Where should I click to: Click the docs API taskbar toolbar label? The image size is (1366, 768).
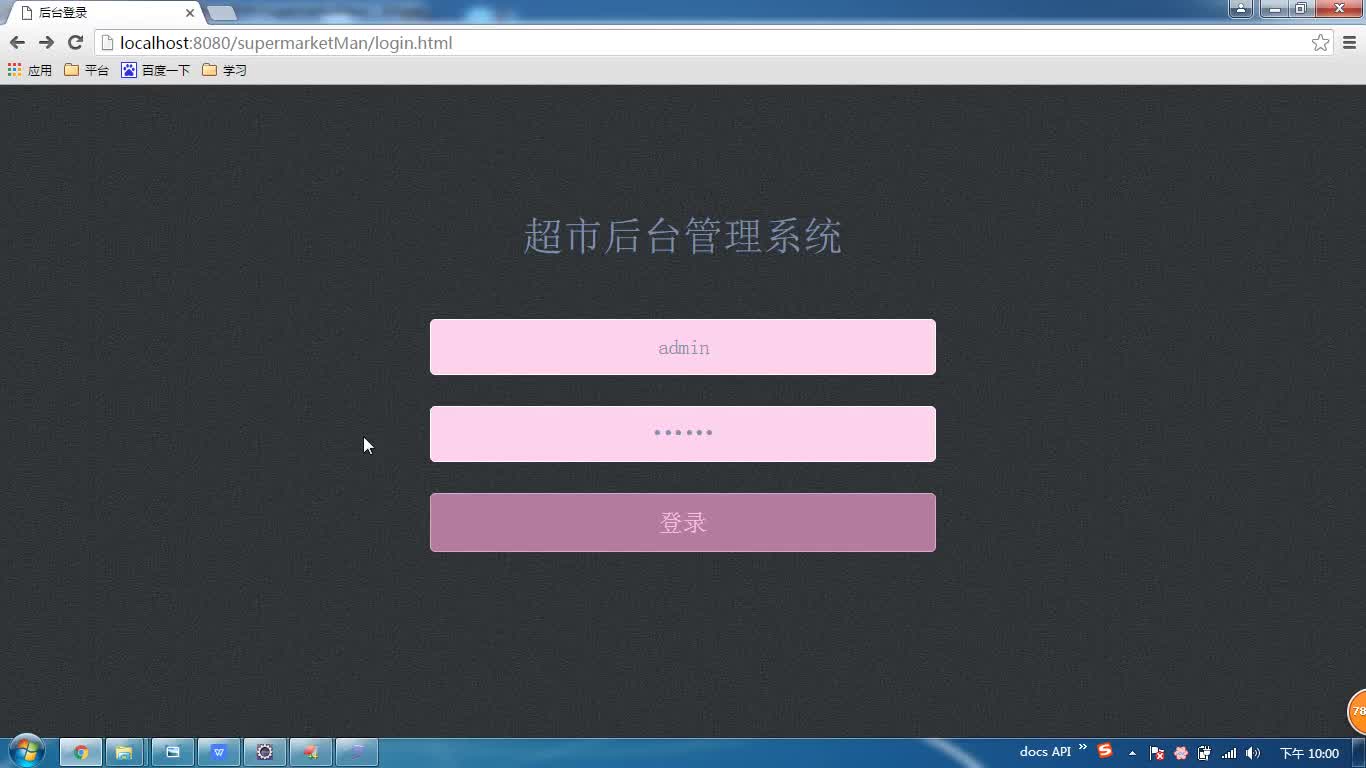click(1045, 752)
